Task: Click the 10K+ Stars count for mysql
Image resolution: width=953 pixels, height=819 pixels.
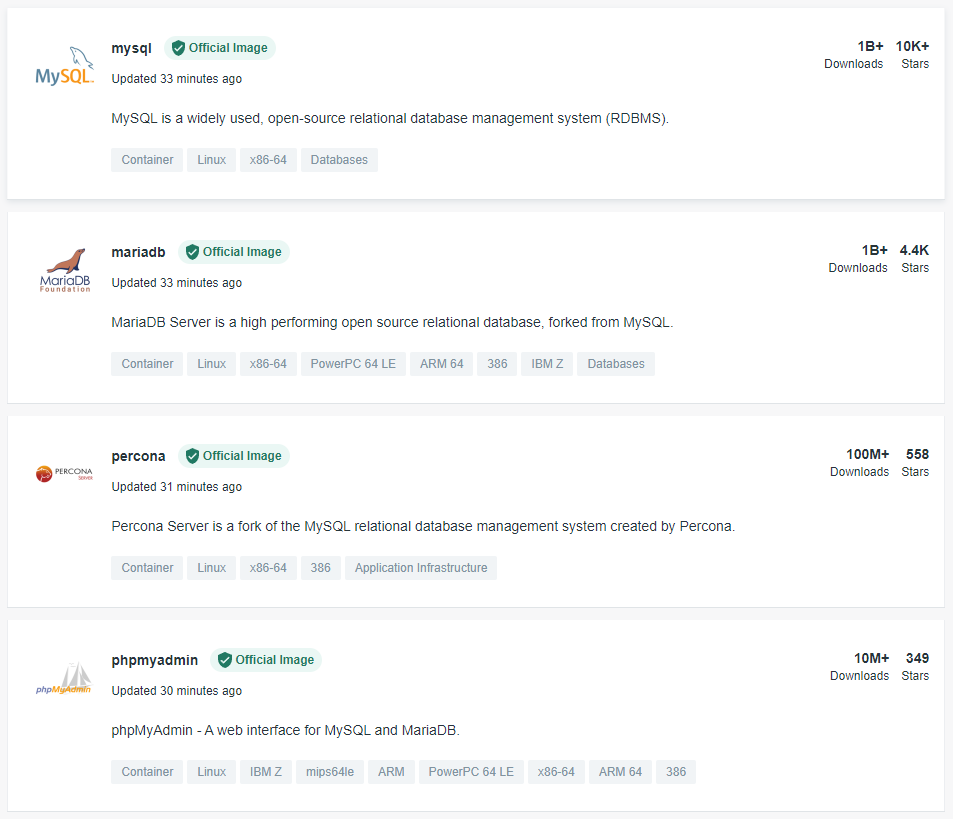Action: 912,55
